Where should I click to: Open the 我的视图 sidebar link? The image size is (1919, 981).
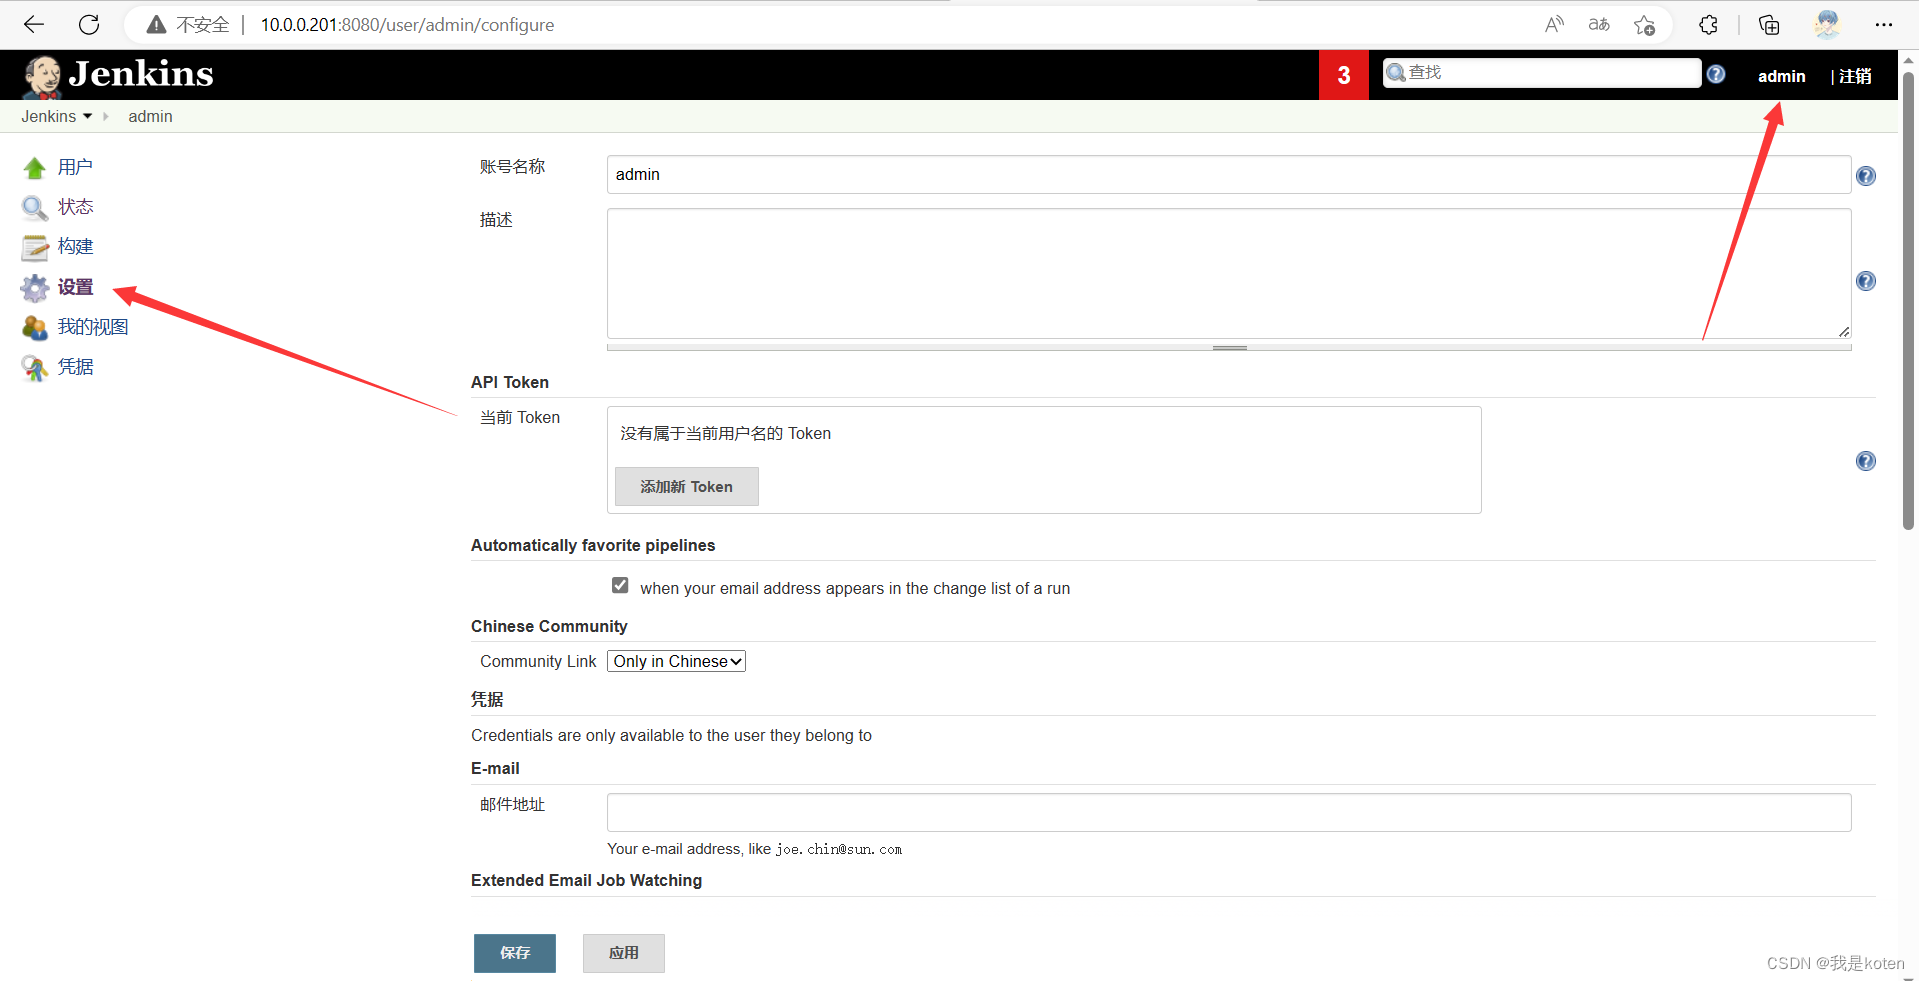click(93, 327)
